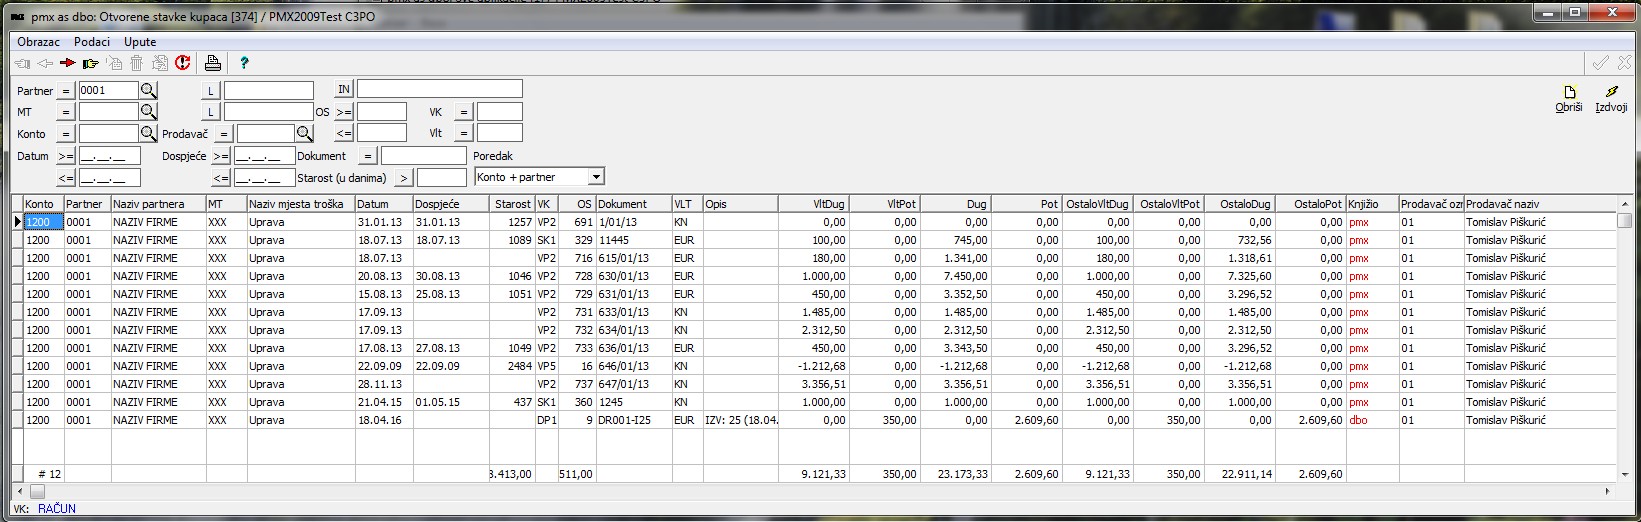Click the copy documents toolbar icon
1641x522 pixels.
(160, 63)
